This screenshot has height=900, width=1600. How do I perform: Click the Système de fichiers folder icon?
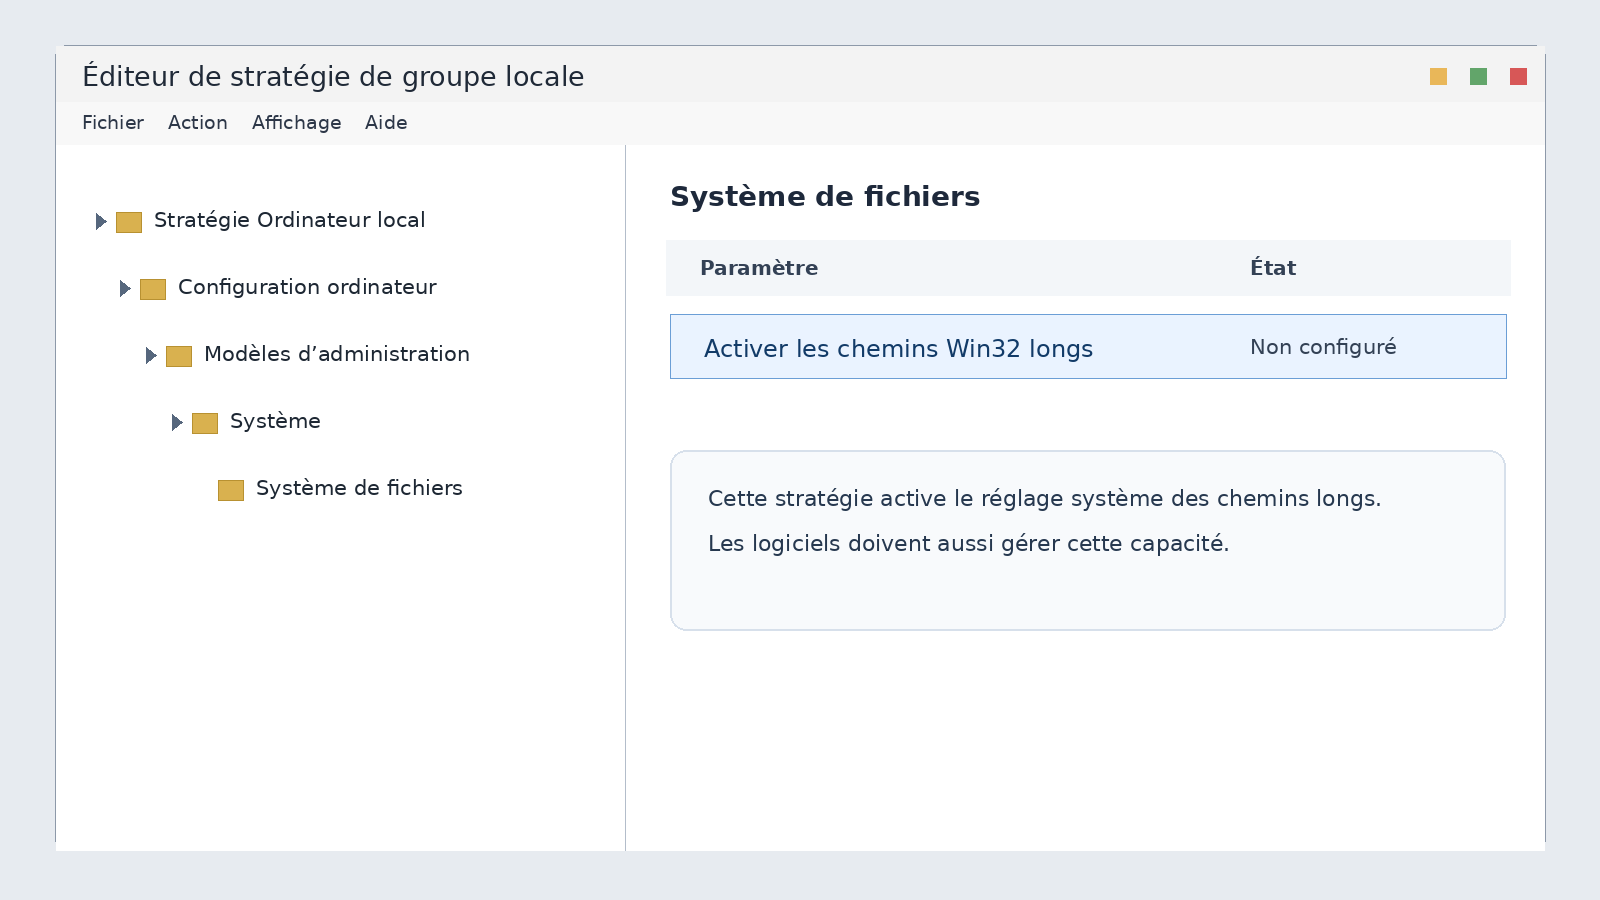pos(231,490)
